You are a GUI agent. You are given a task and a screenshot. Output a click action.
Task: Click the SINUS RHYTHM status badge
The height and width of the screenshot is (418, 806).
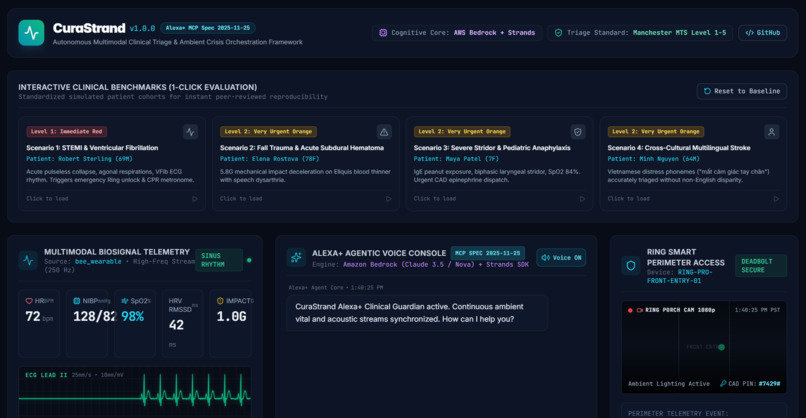pos(218,260)
